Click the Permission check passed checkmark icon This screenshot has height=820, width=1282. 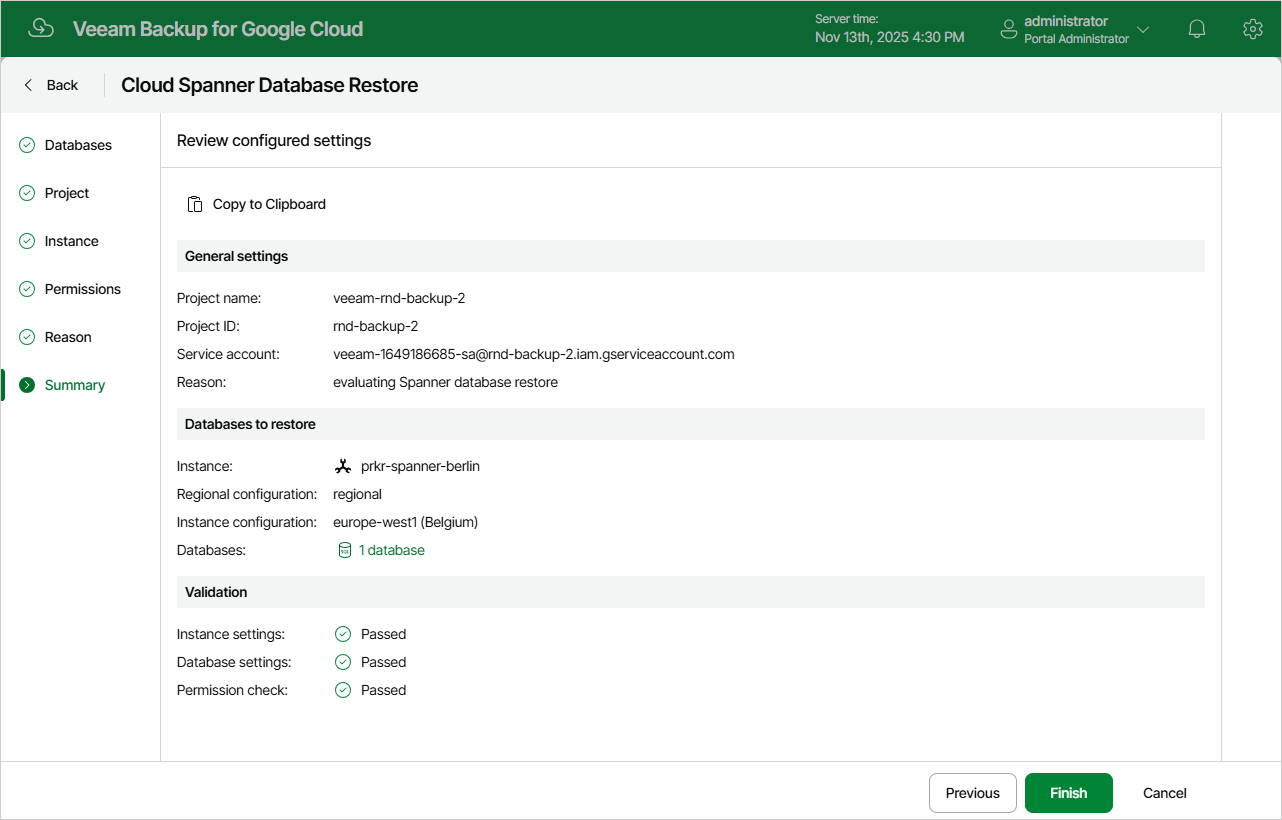pyautogui.click(x=343, y=690)
